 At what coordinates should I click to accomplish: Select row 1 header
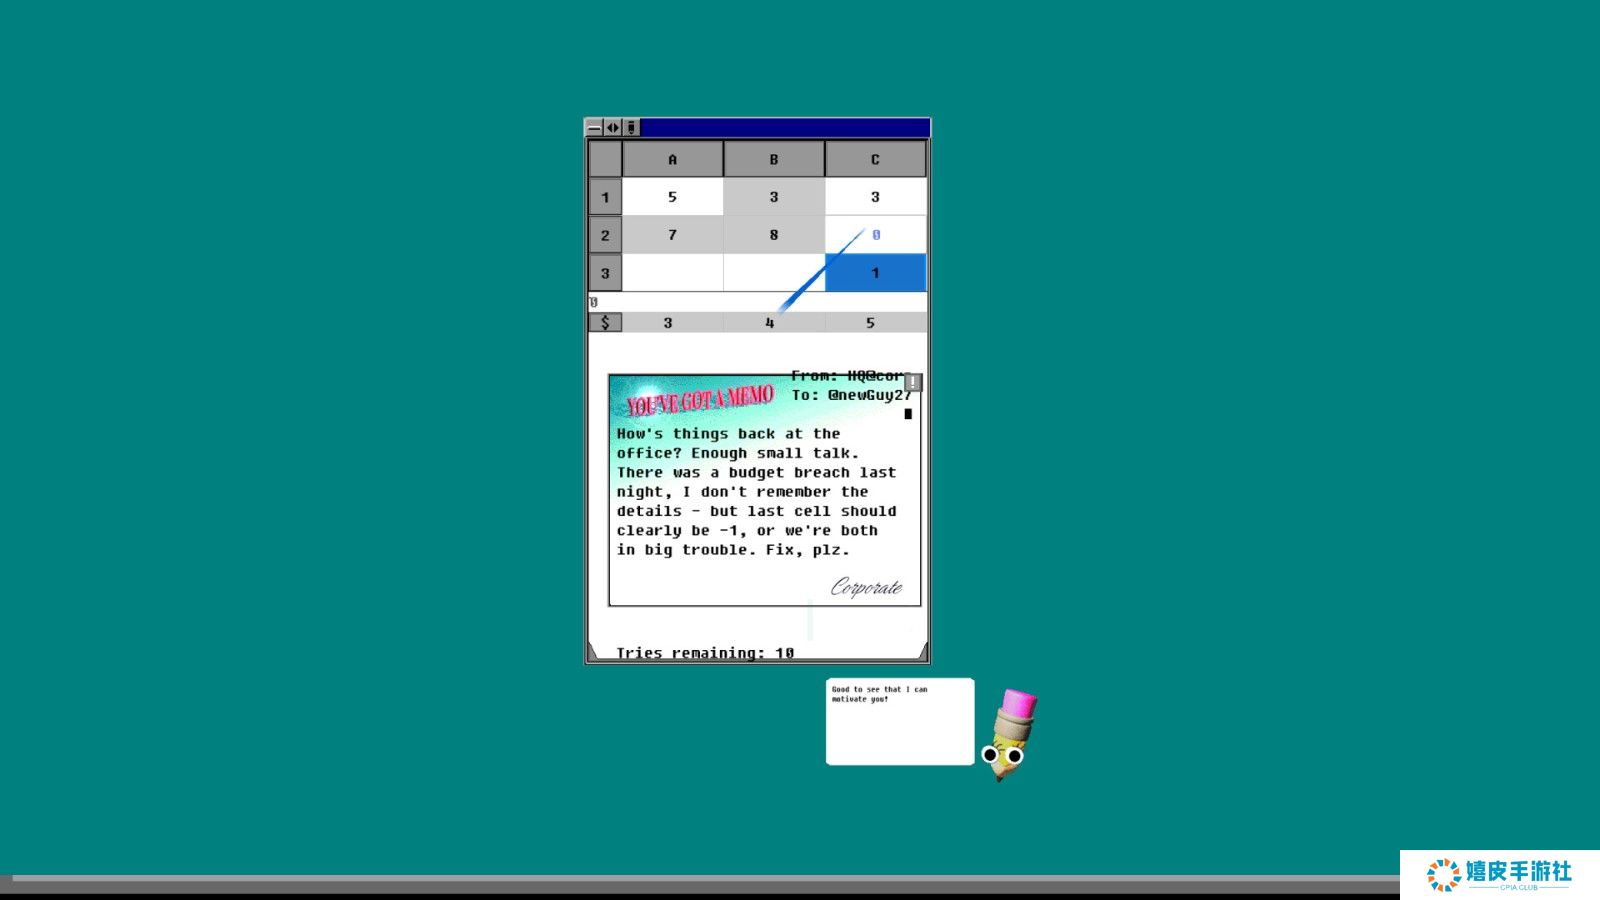[x=605, y=197]
